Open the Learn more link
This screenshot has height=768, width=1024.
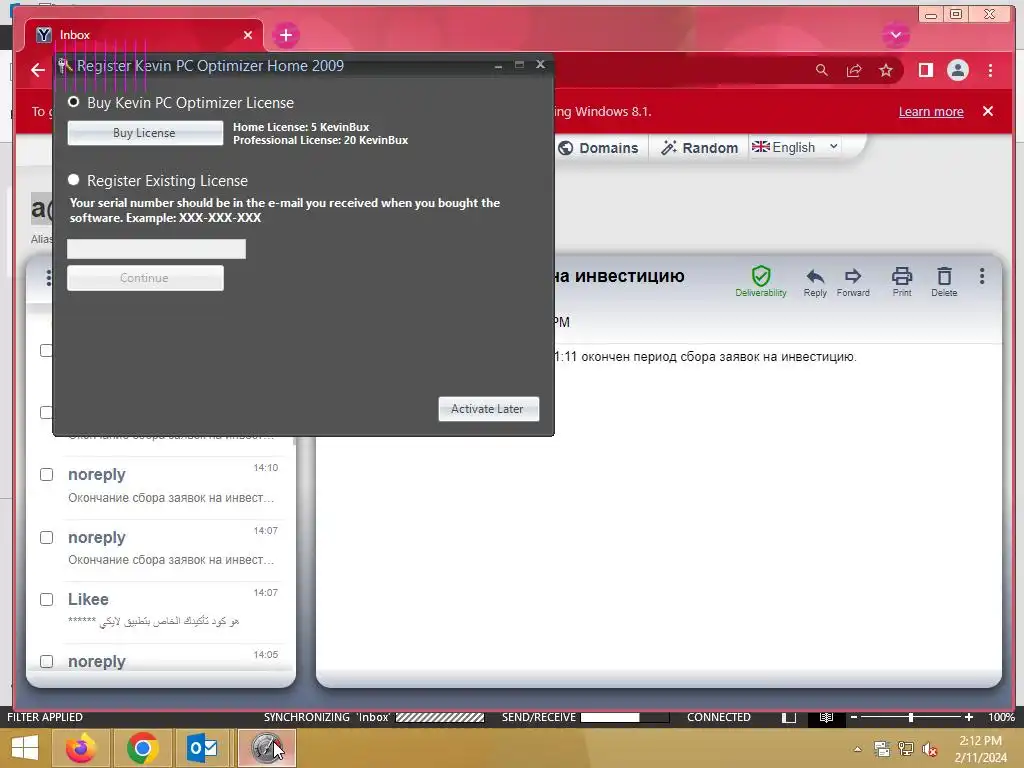[931, 112]
